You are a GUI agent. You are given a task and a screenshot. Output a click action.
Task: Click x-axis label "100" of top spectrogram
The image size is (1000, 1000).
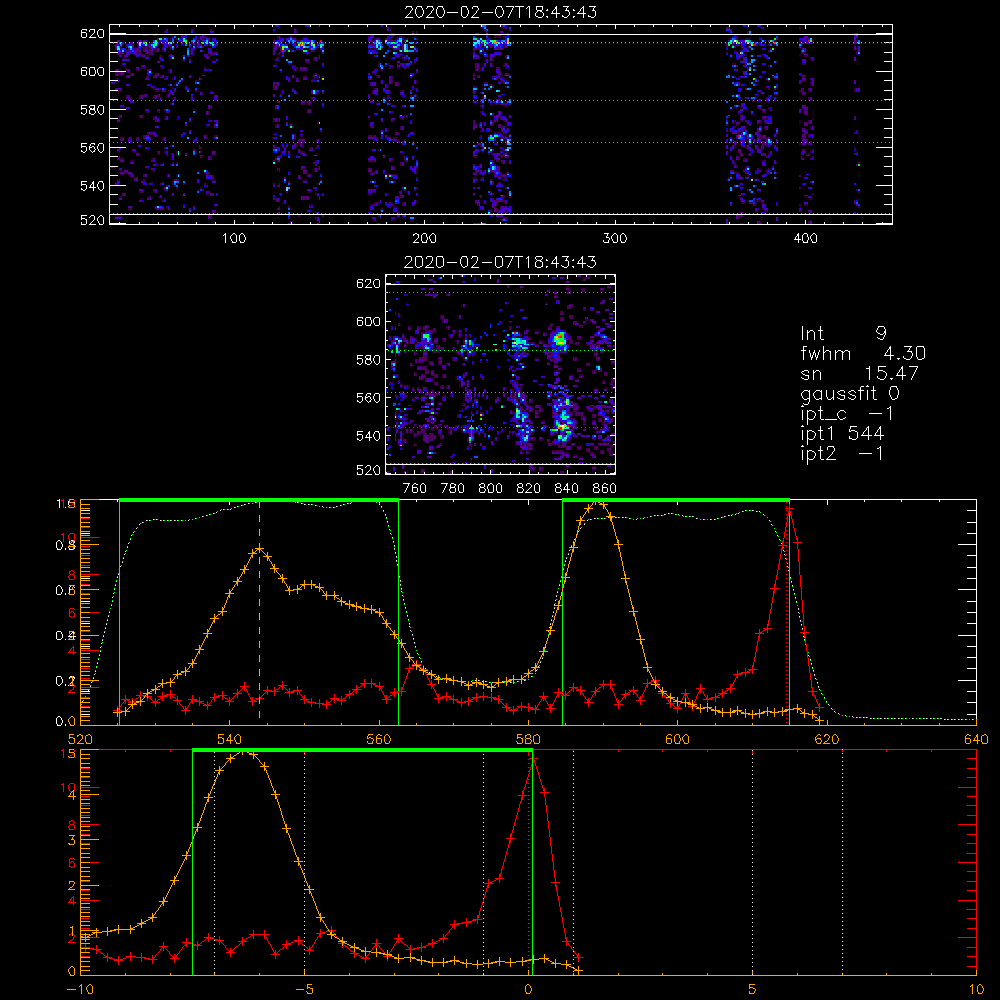tap(234, 239)
